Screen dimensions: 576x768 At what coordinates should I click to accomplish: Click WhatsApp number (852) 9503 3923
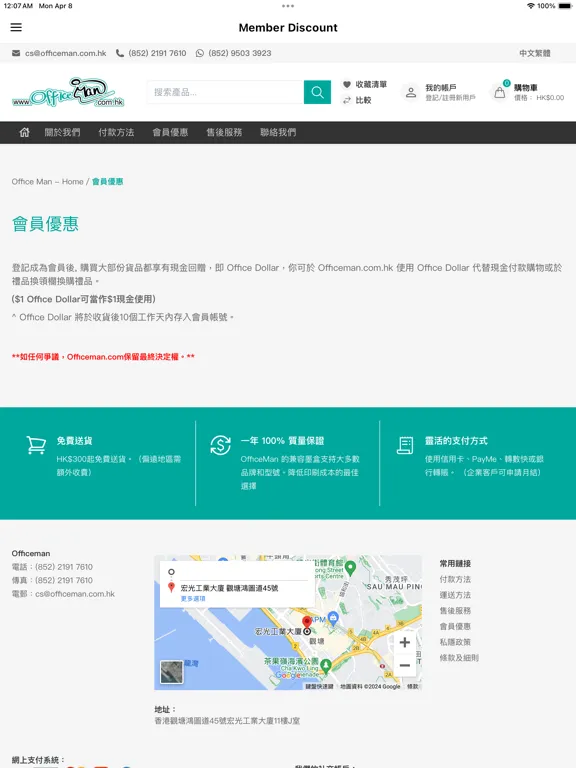(x=240, y=53)
